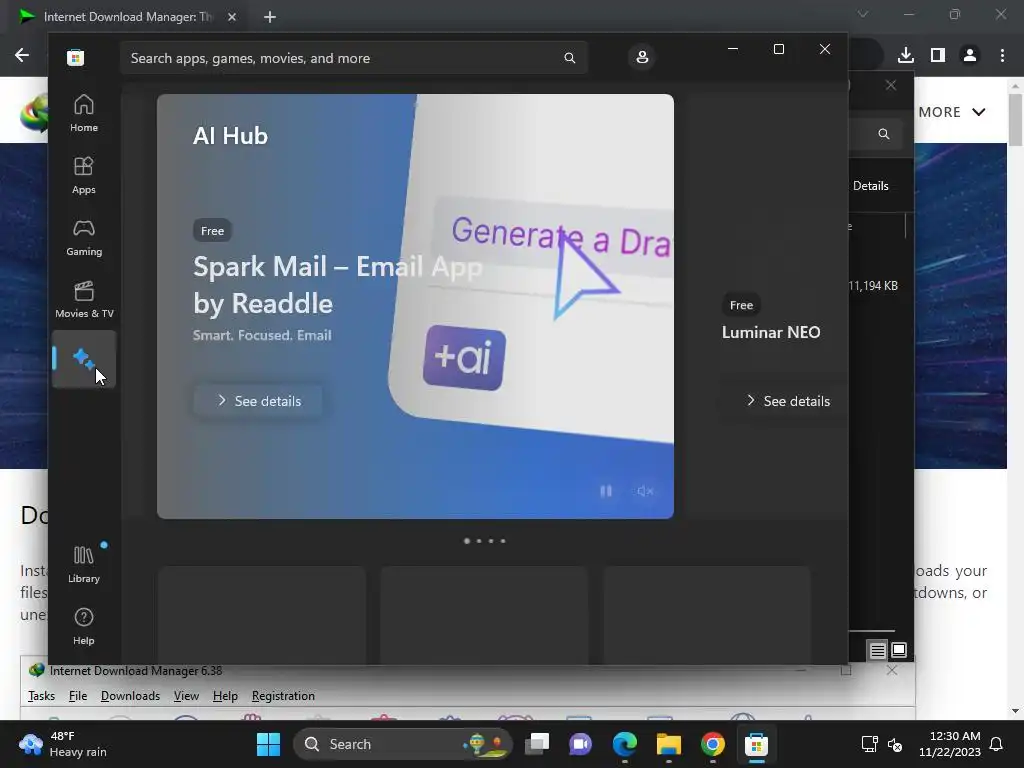Open Tasks menu in IDM window
Viewport: 1024px width, 768px height.
point(41,696)
